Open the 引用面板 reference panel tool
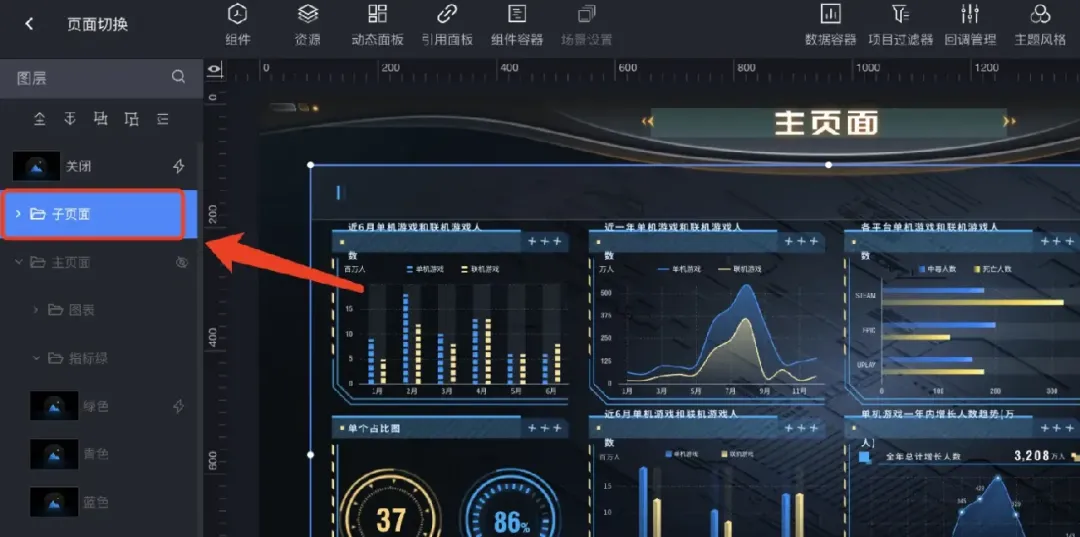Image resolution: width=1080 pixels, height=537 pixels. (x=448, y=25)
